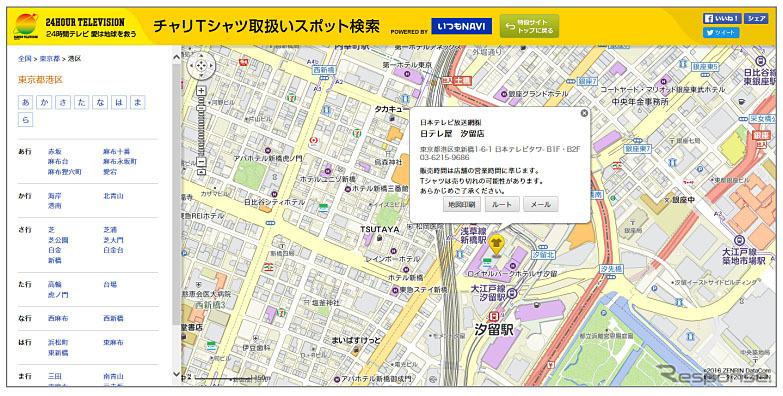This screenshot has height=396, width=783.
Task: Pan the map right with the compass arrow
Action: (210, 65)
